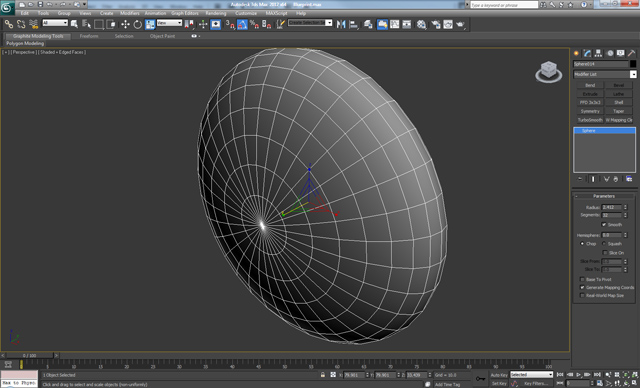The height and width of the screenshot is (388, 640).
Task: Click the Key Filters button
Action: (536, 384)
